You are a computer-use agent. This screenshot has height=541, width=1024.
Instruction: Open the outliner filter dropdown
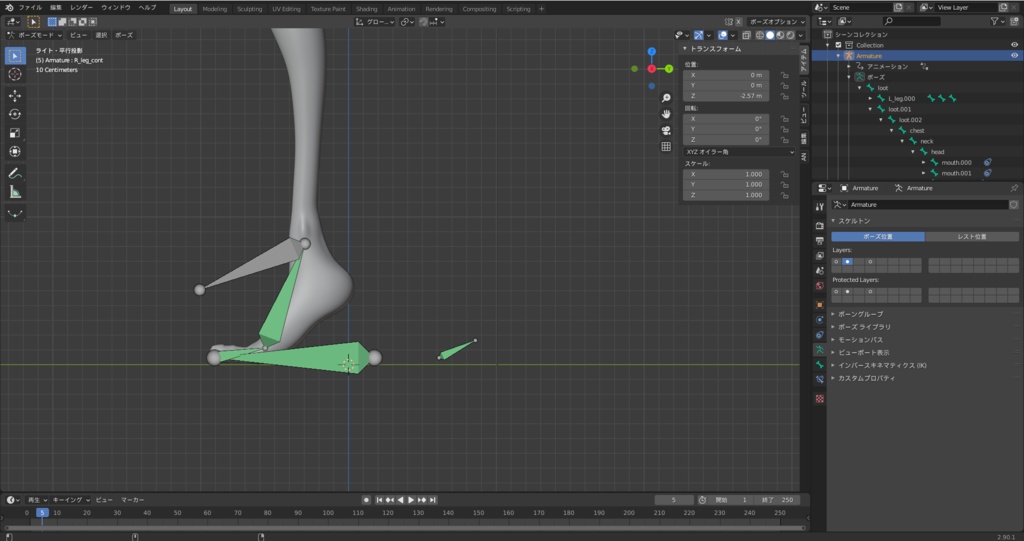[998, 22]
